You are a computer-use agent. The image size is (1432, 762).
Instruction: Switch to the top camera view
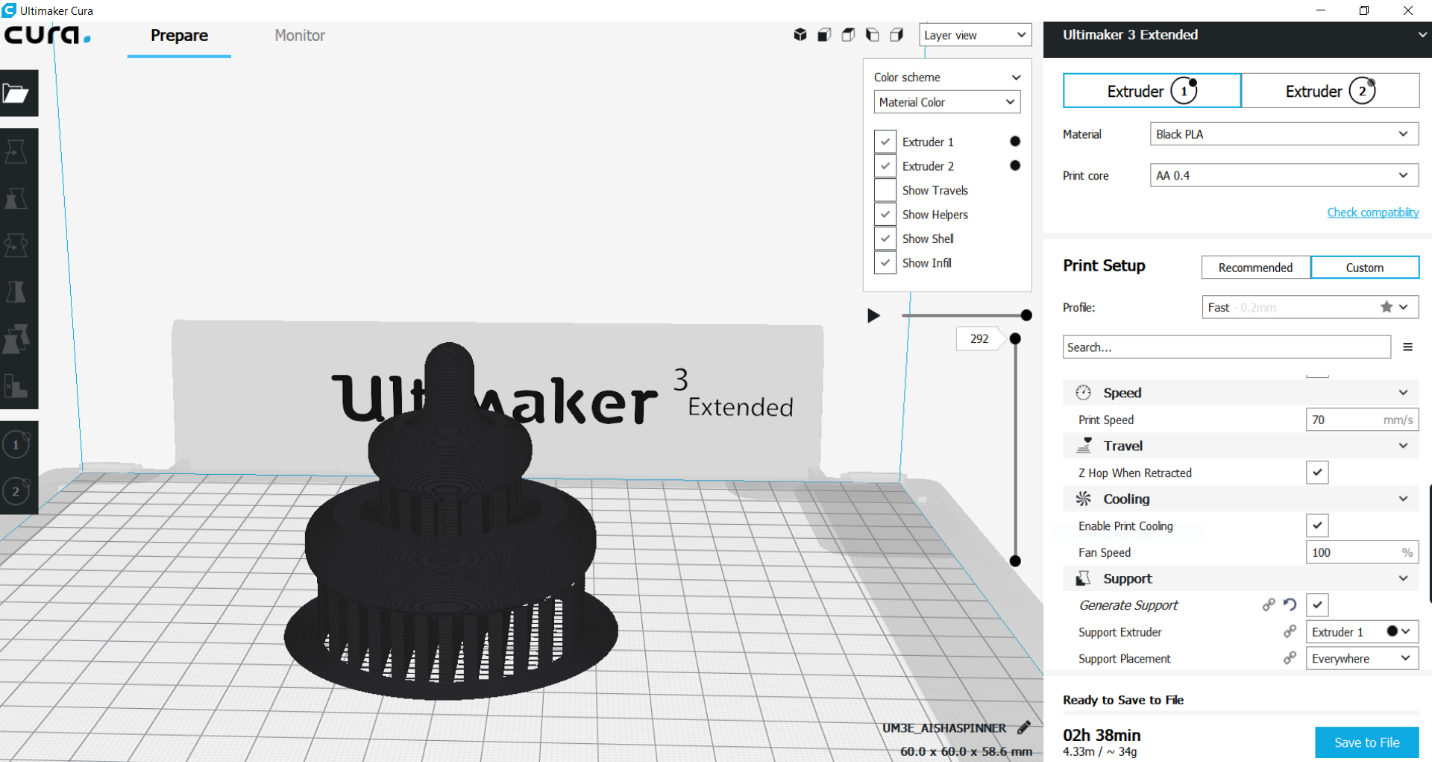point(848,35)
